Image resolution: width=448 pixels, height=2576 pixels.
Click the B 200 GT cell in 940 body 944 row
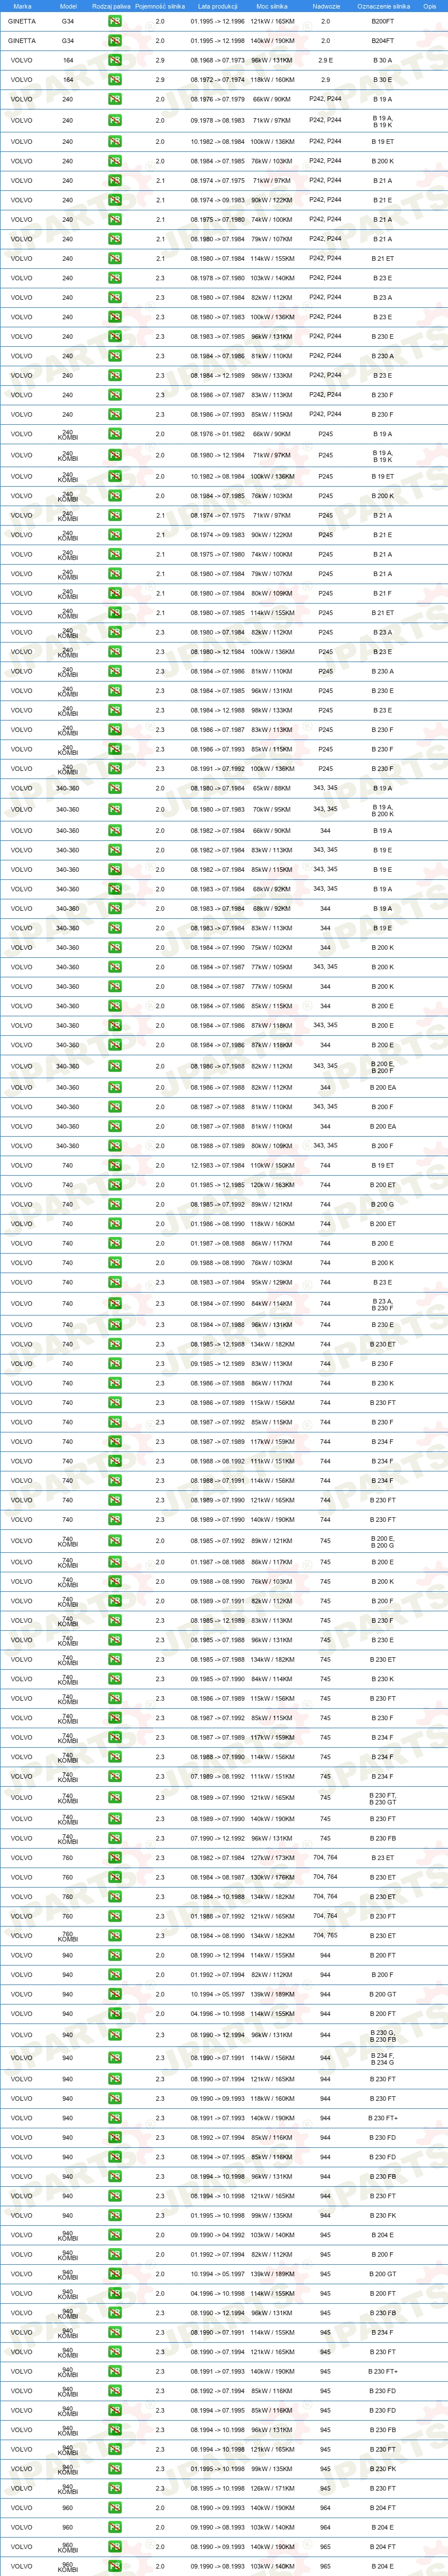coord(383,1994)
